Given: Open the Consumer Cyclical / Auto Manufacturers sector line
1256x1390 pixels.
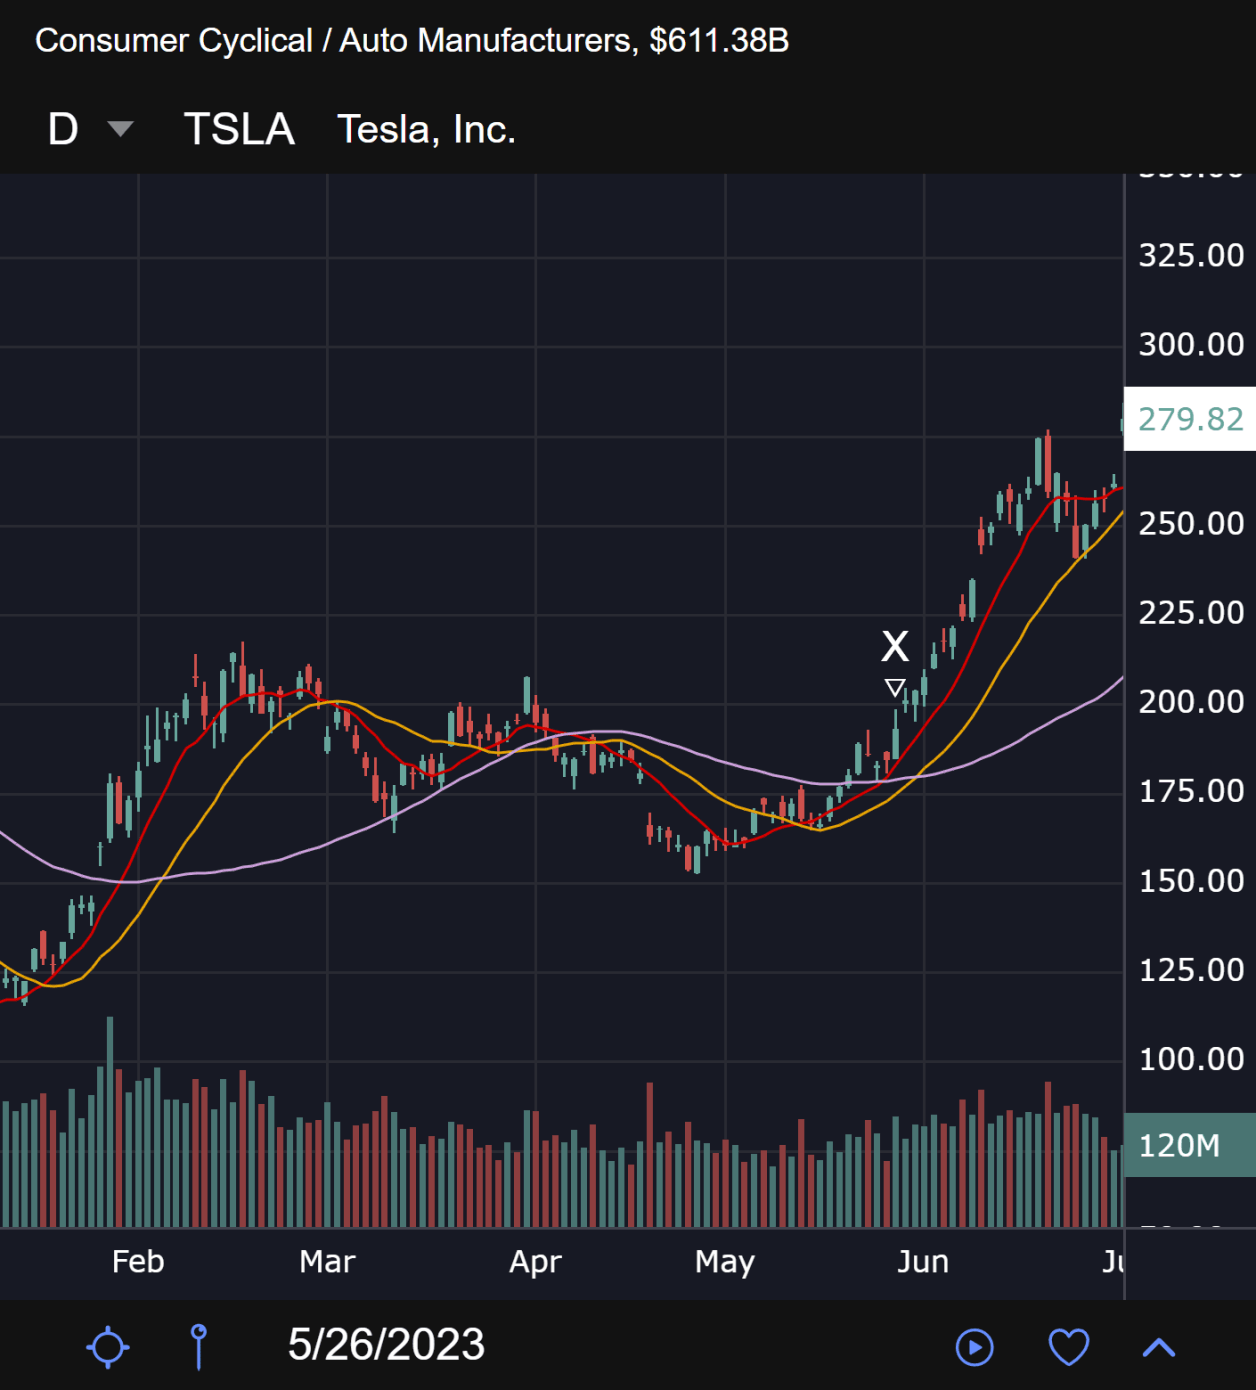Looking at the screenshot, I should point(412,41).
